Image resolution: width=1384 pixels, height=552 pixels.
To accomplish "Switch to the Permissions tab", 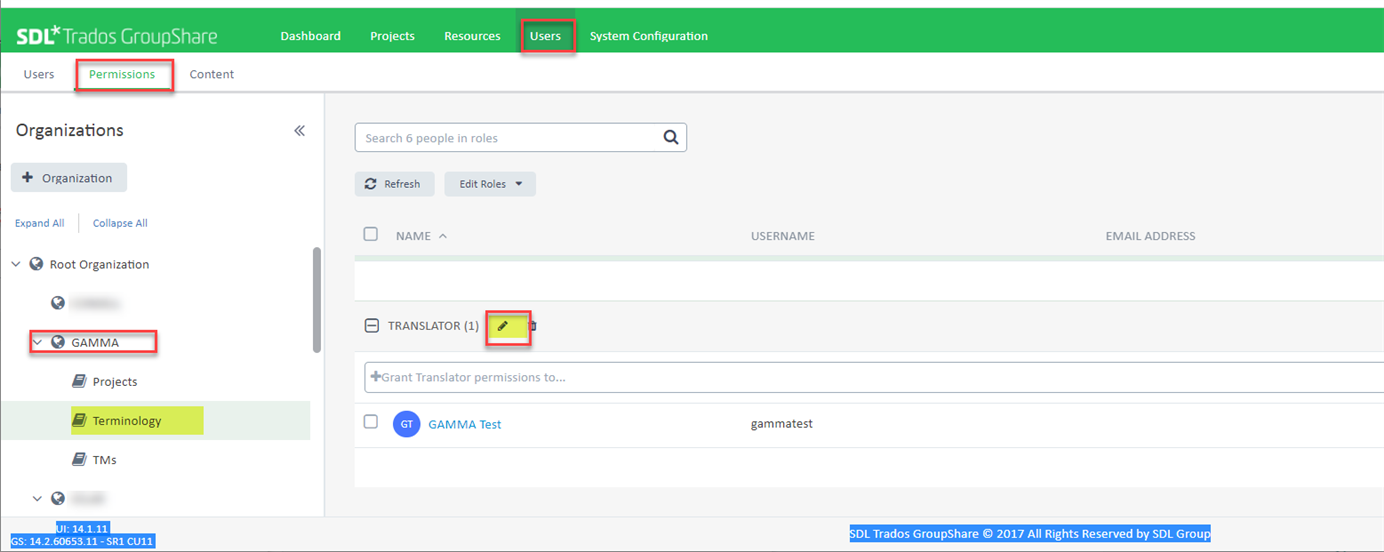I will 122,74.
